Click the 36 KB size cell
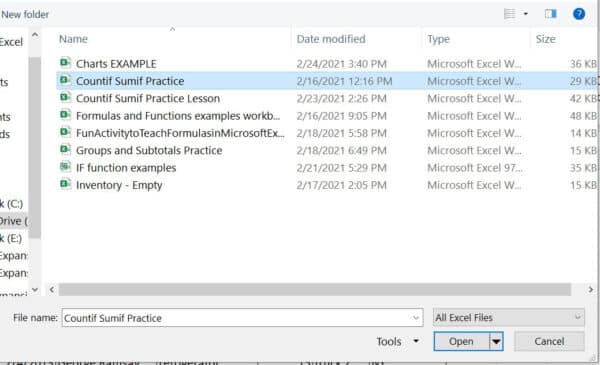This screenshot has width=600, height=365. click(x=583, y=64)
